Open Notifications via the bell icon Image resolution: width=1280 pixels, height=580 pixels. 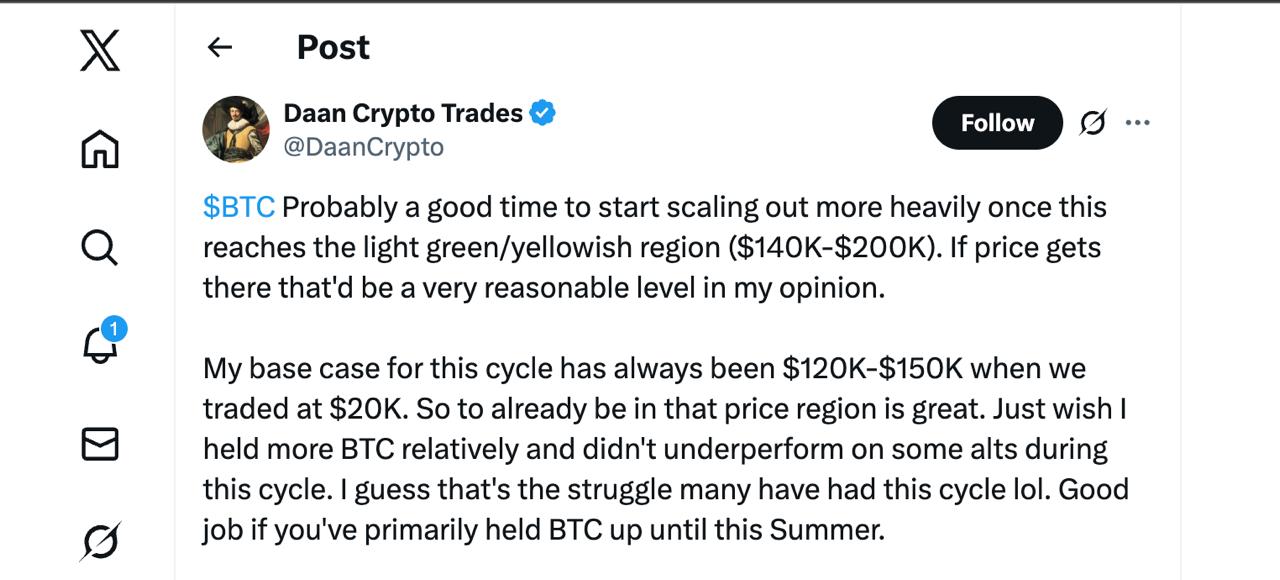tap(98, 346)
